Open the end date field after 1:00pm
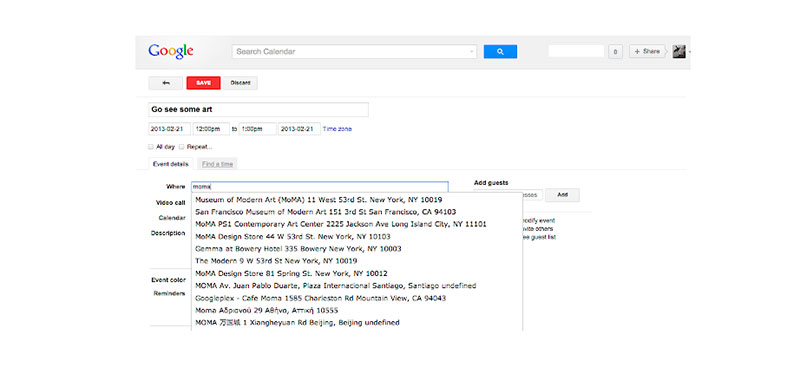Viewport: 800px width, 368px height. tap(299, 129)
